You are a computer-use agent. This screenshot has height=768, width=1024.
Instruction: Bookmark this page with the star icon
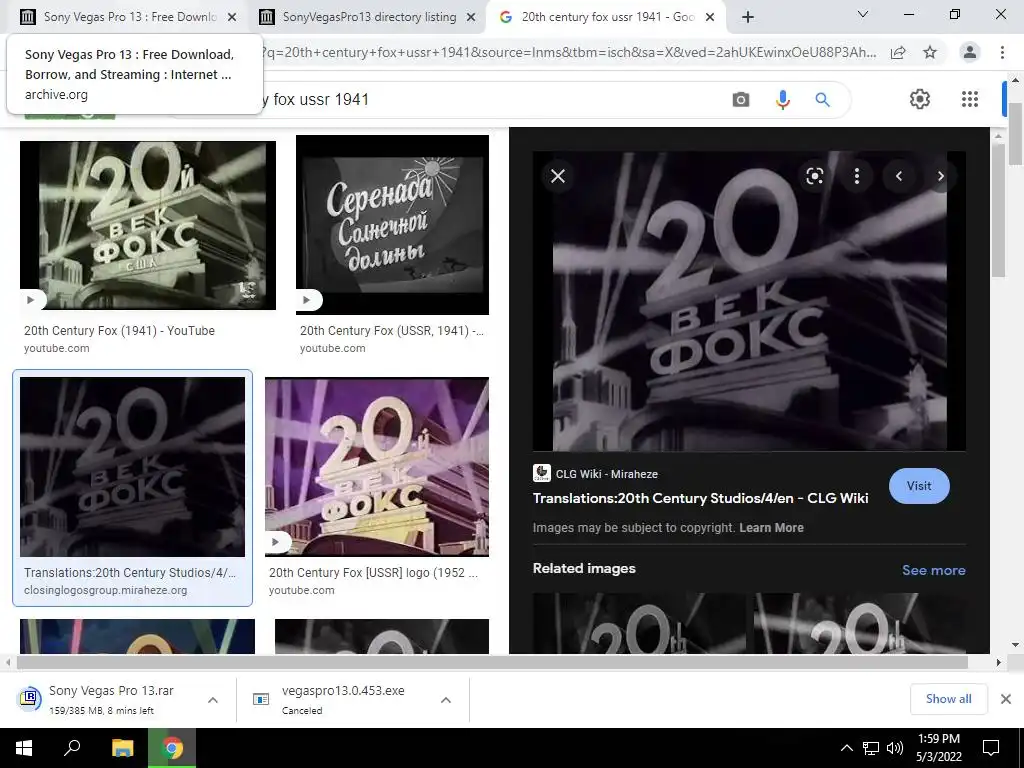930,52
